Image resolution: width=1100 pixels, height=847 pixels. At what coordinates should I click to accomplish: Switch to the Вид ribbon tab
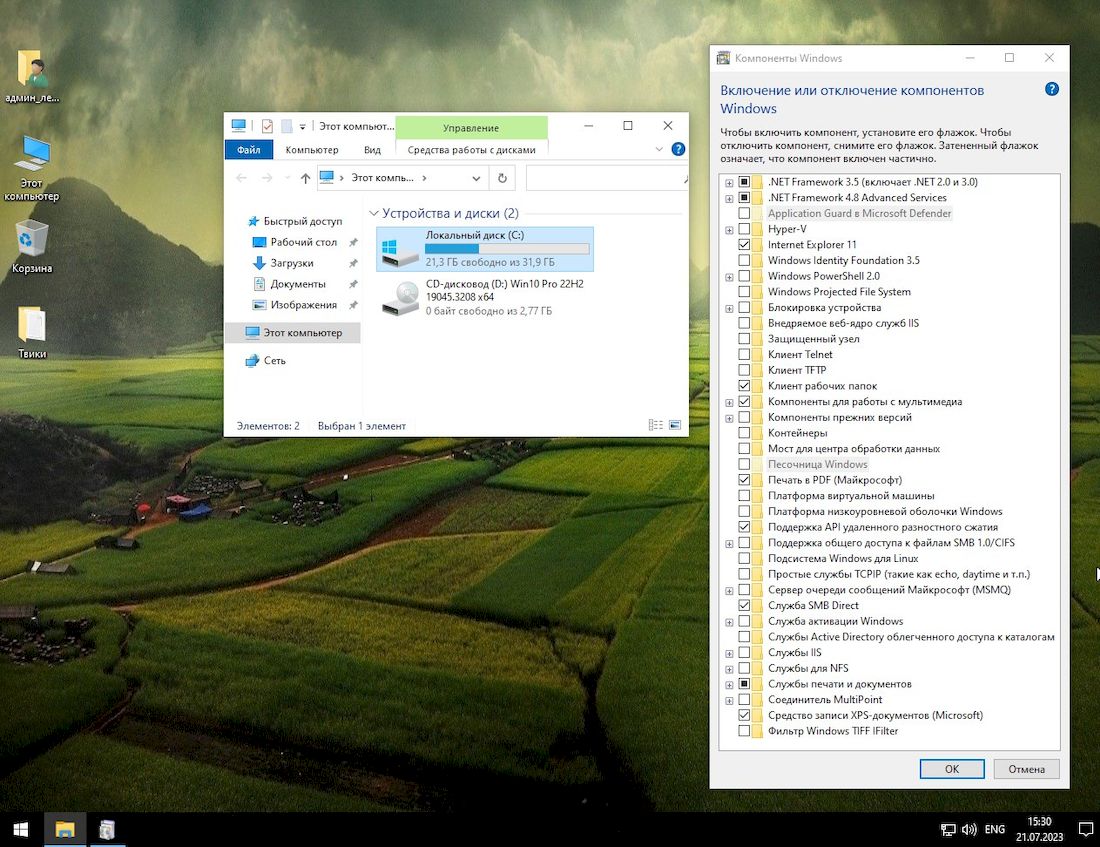coord(372,150)
